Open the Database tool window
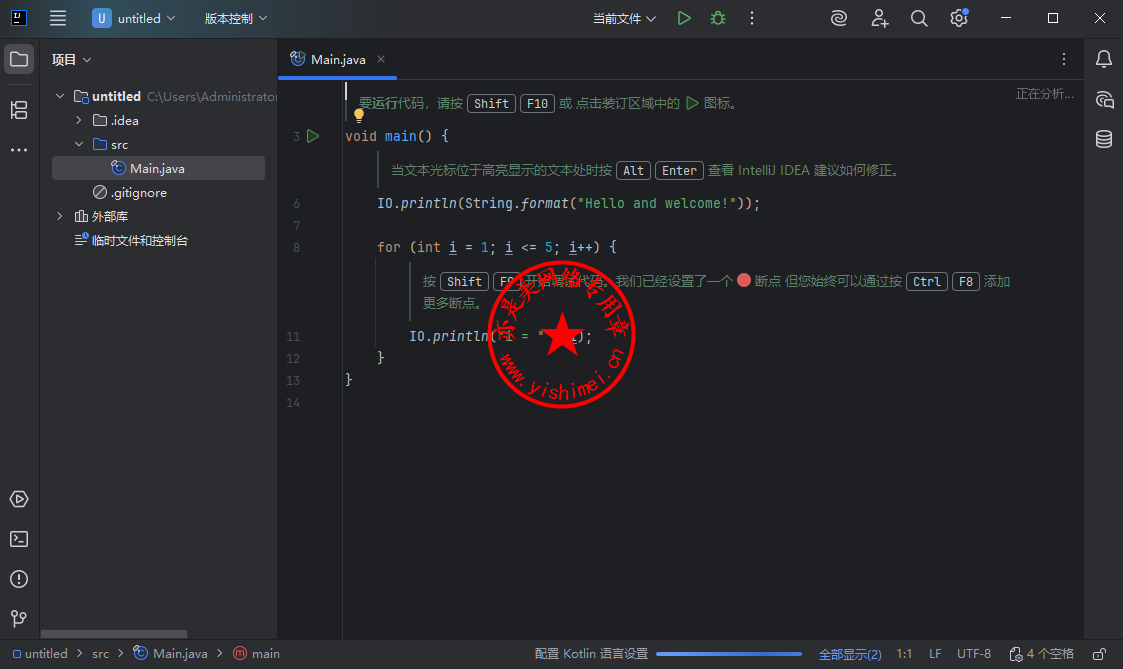The width and height of the screenshot is (1123, 669). click(x=1104, y=139)
